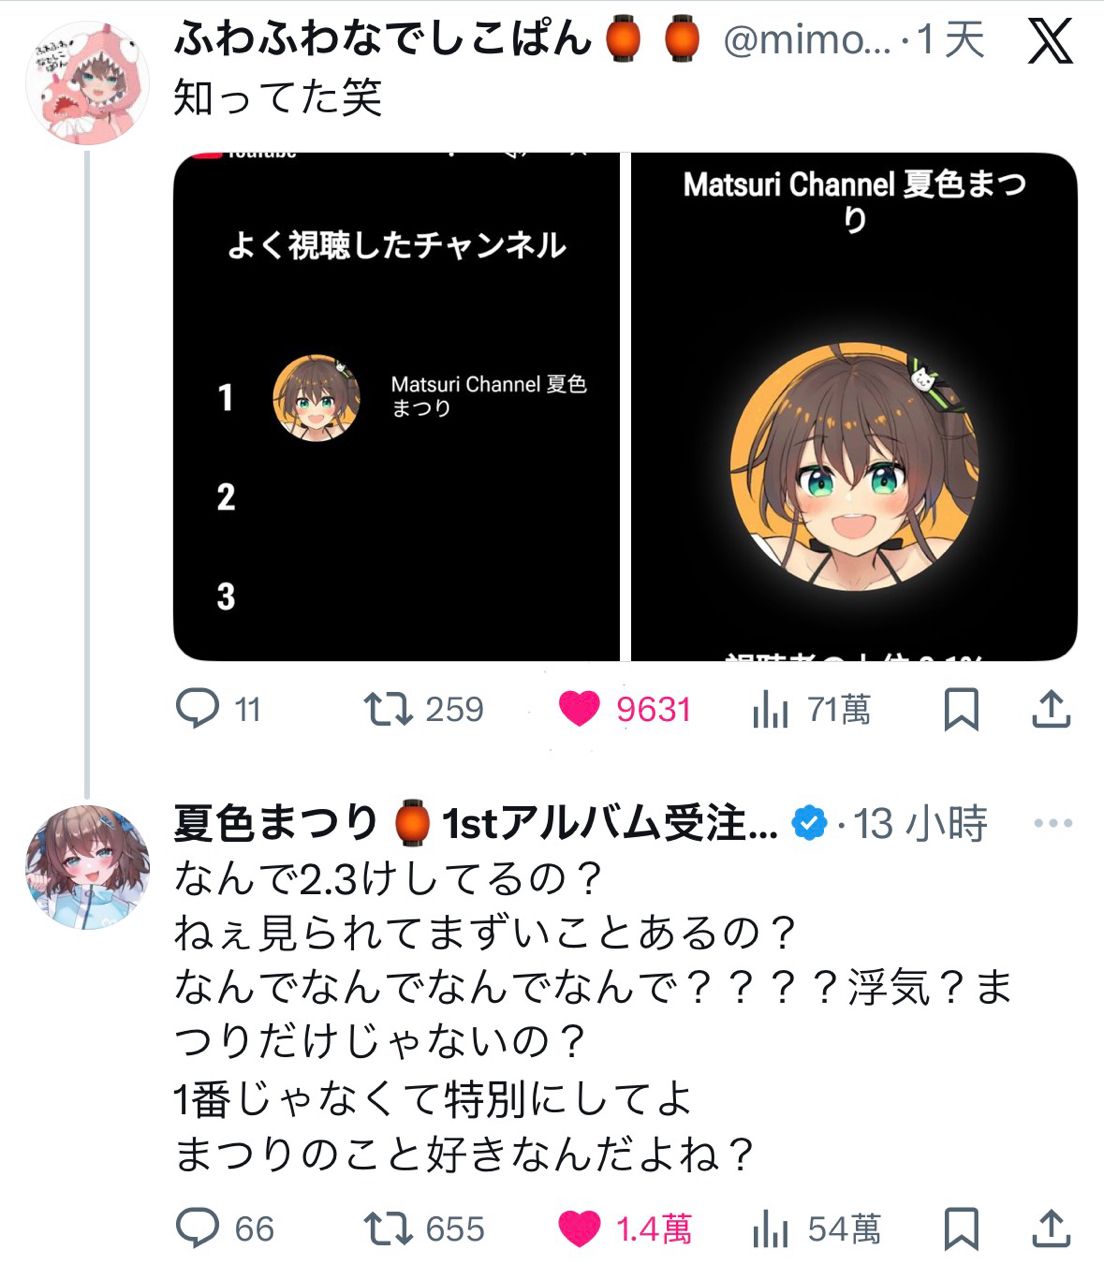
Task: Bookmark the first tweet
Action: (961, 709)
